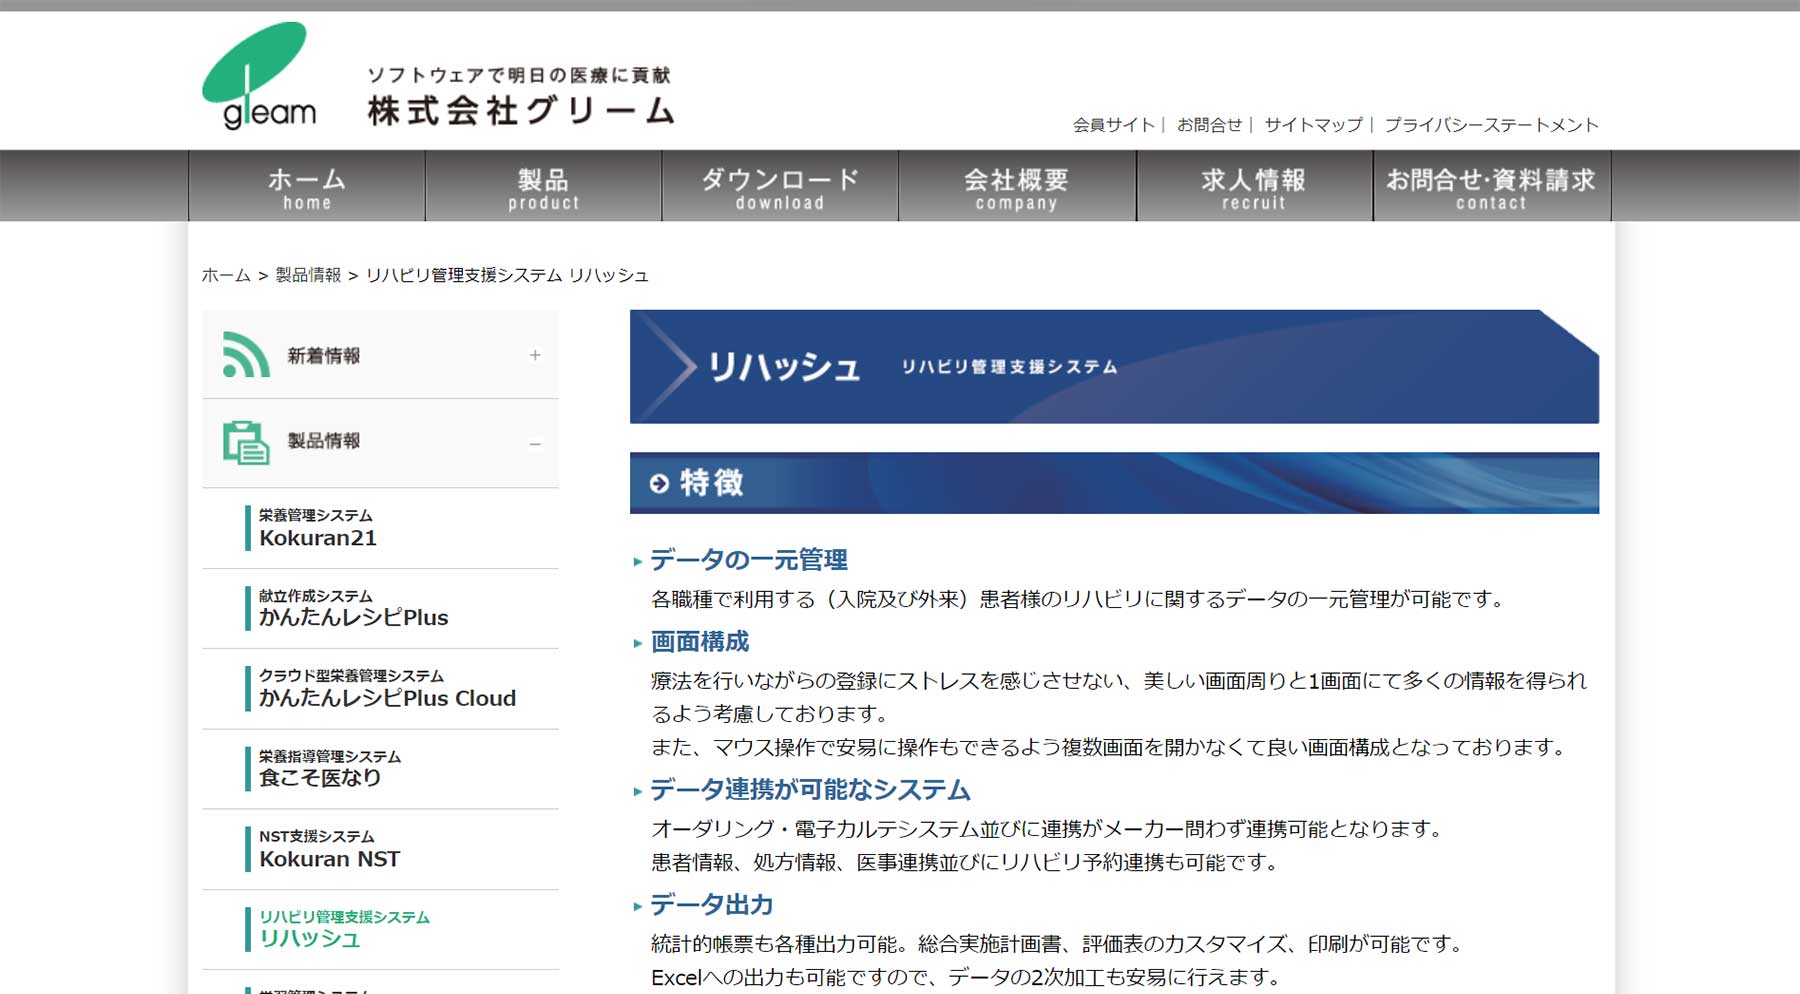This screenshot has width=1800, height=994.
Task: Go to the 会員サイト link
Action: tap(1113, 125)
